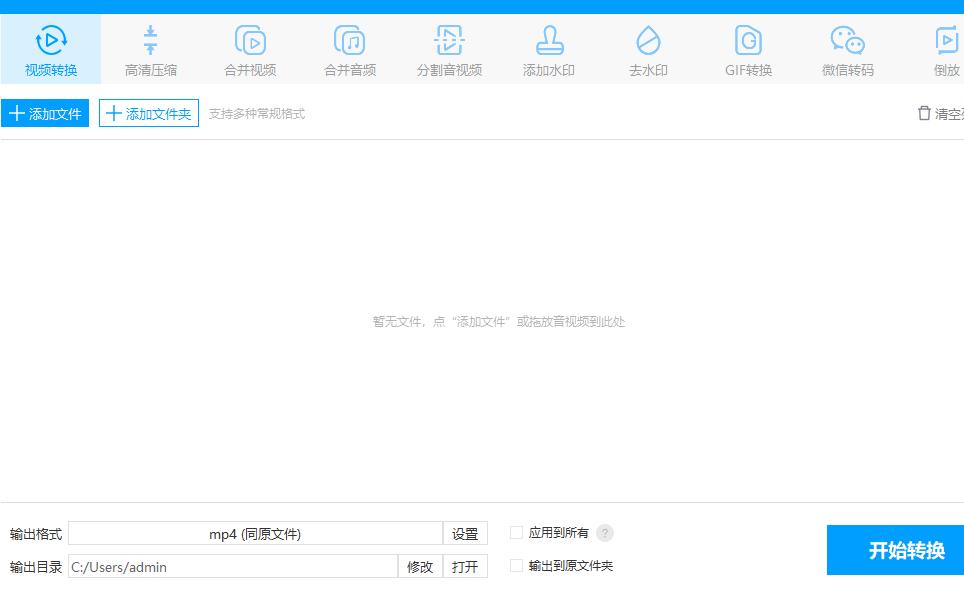Viewport: 964px width, 591px height.
Task: Click the output directory path field
Action: (x=230, y=566)
